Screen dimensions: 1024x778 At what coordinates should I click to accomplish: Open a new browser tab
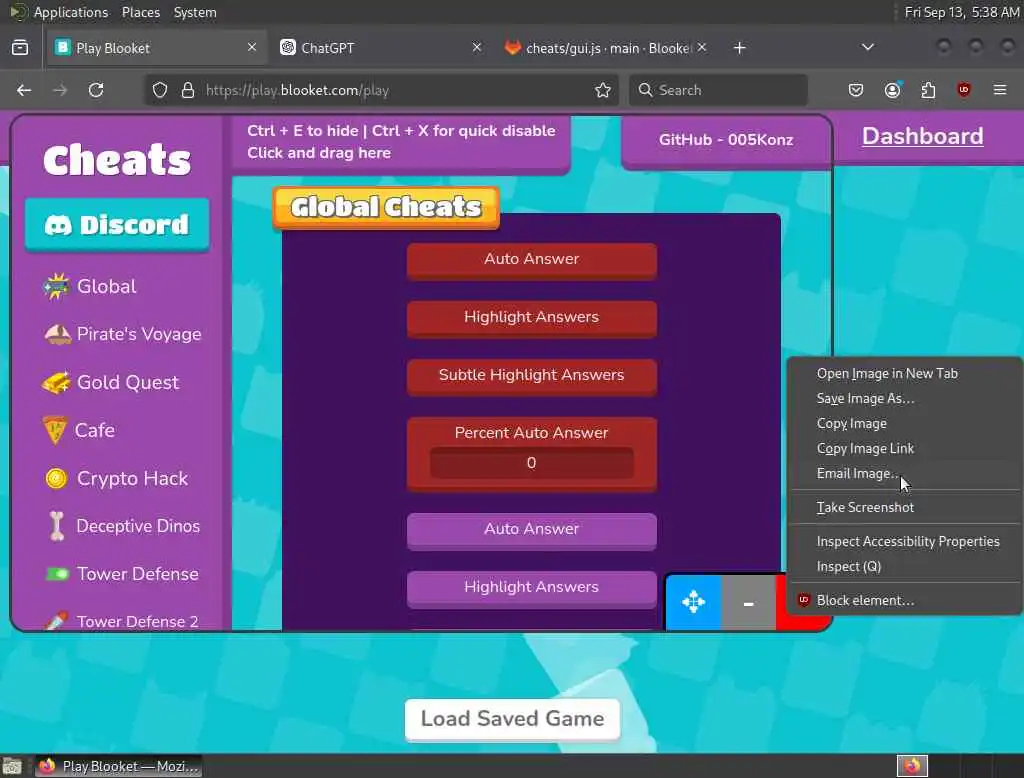click(x=739, y=48)
